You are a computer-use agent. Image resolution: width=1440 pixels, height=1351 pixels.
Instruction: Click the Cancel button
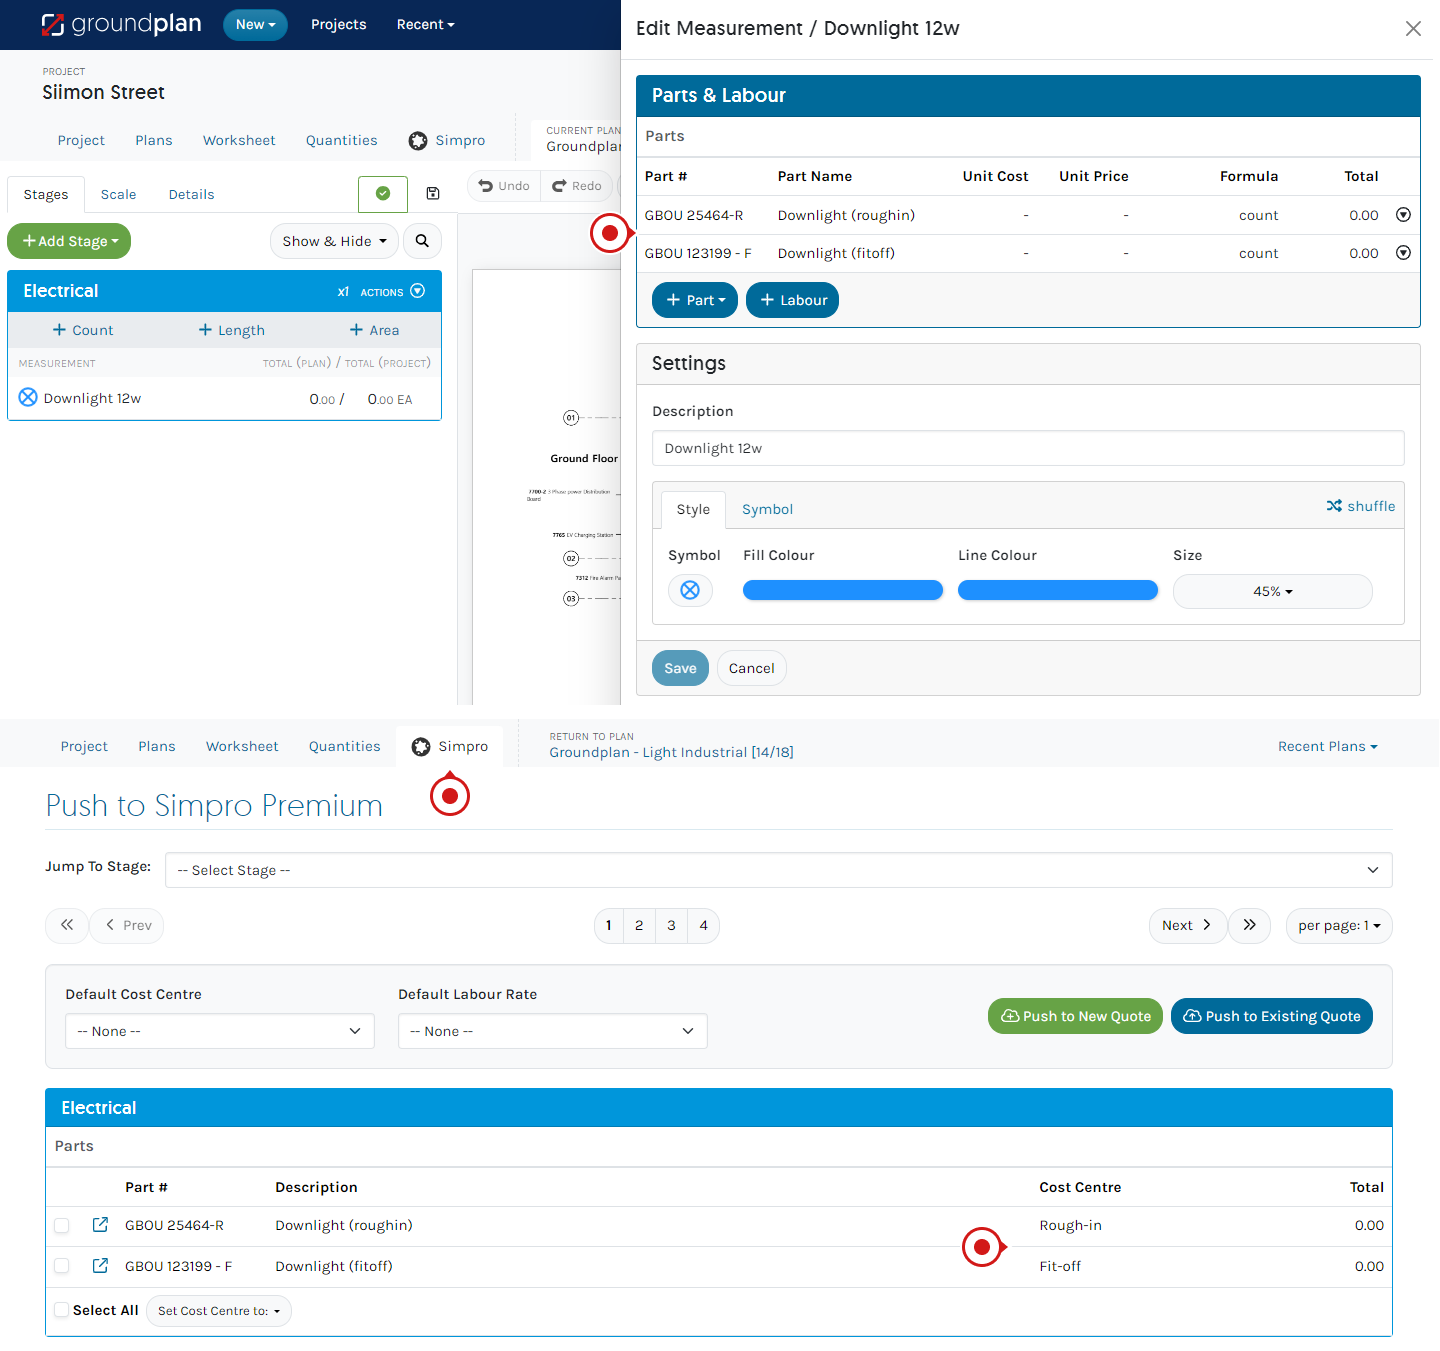752,668
